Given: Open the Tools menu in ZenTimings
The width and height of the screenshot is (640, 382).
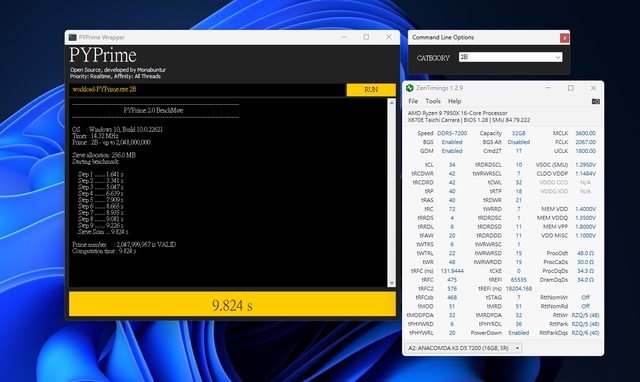Looking at the screenshot, I should 433,101.
